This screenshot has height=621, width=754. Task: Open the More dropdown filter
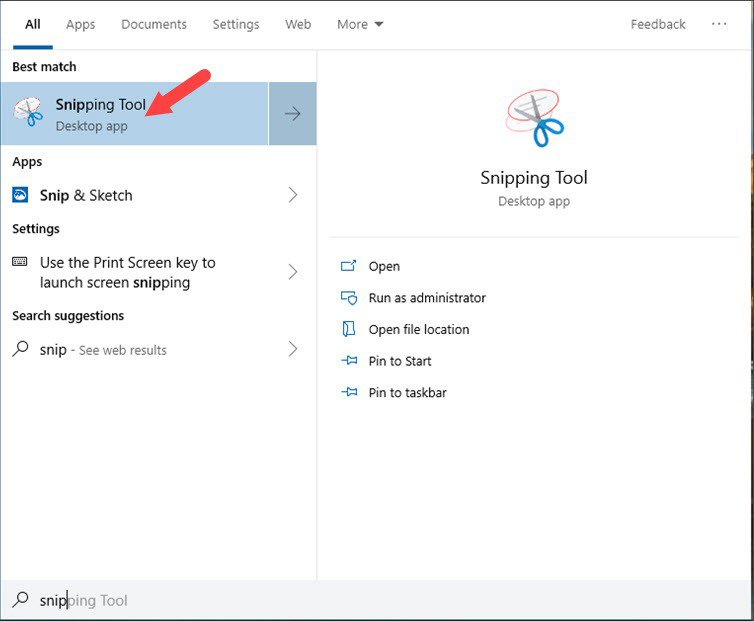[x=360, y=24]
